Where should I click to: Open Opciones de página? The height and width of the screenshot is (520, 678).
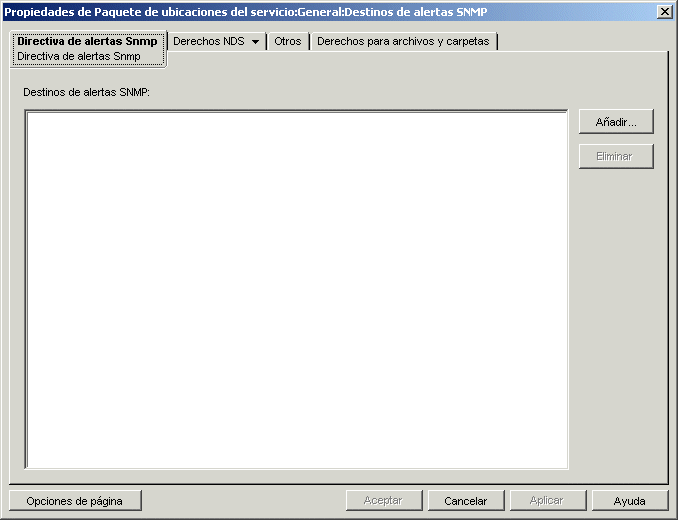75,501
